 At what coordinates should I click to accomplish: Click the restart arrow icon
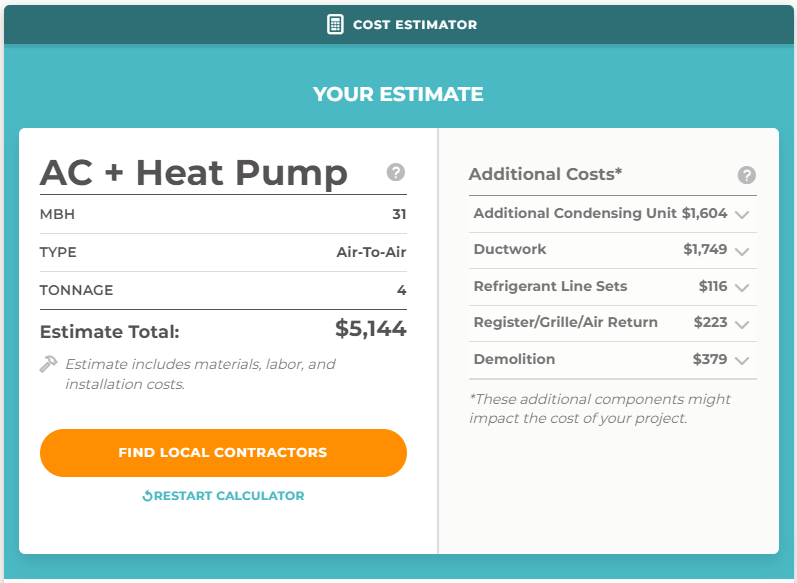pyautogui.click(x=147, y=496)
